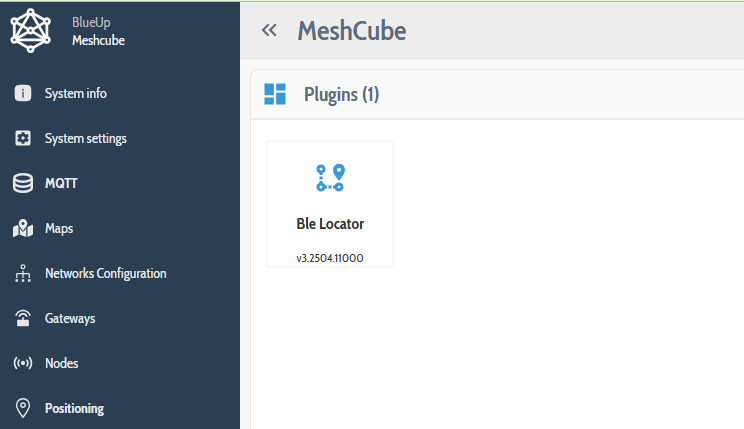Click the MeshCube page title
Image resolution: width=744 pixels, height=429 pixels.
(x=352, y=30)
